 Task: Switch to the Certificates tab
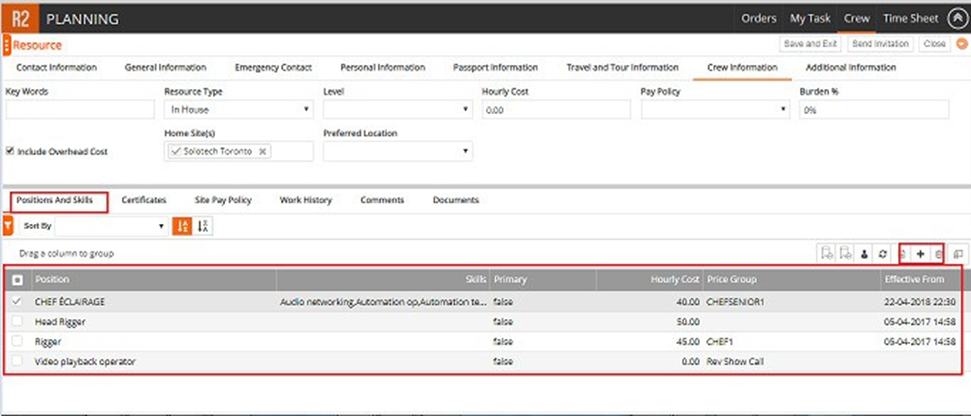[x=144, y=200]
